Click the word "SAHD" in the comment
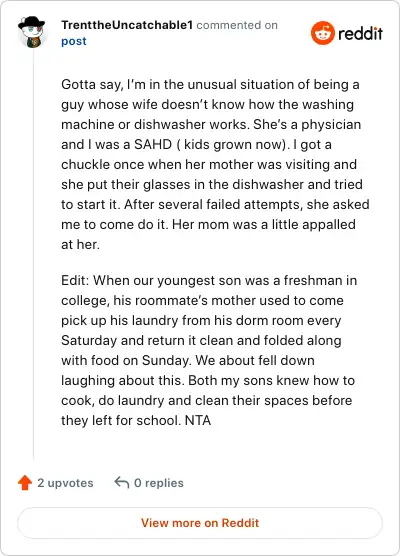This screenshot has height=556, width=400. (x=153, y=145)
